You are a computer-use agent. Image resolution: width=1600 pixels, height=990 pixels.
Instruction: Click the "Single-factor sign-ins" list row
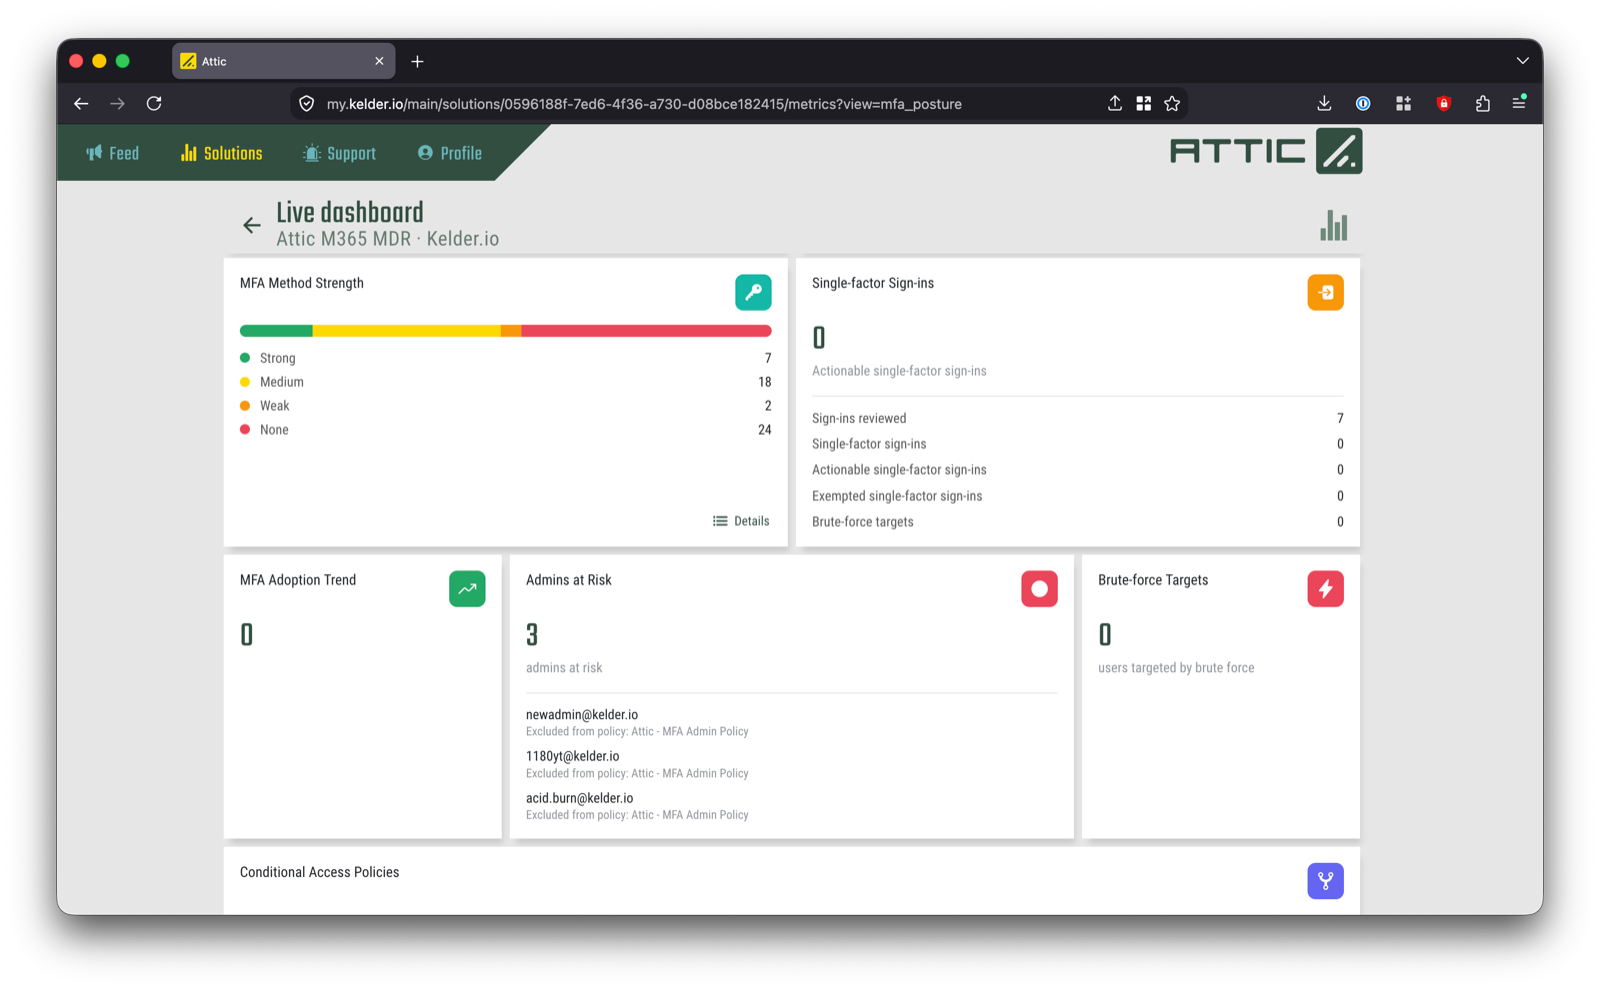(x=1077, y=444)
